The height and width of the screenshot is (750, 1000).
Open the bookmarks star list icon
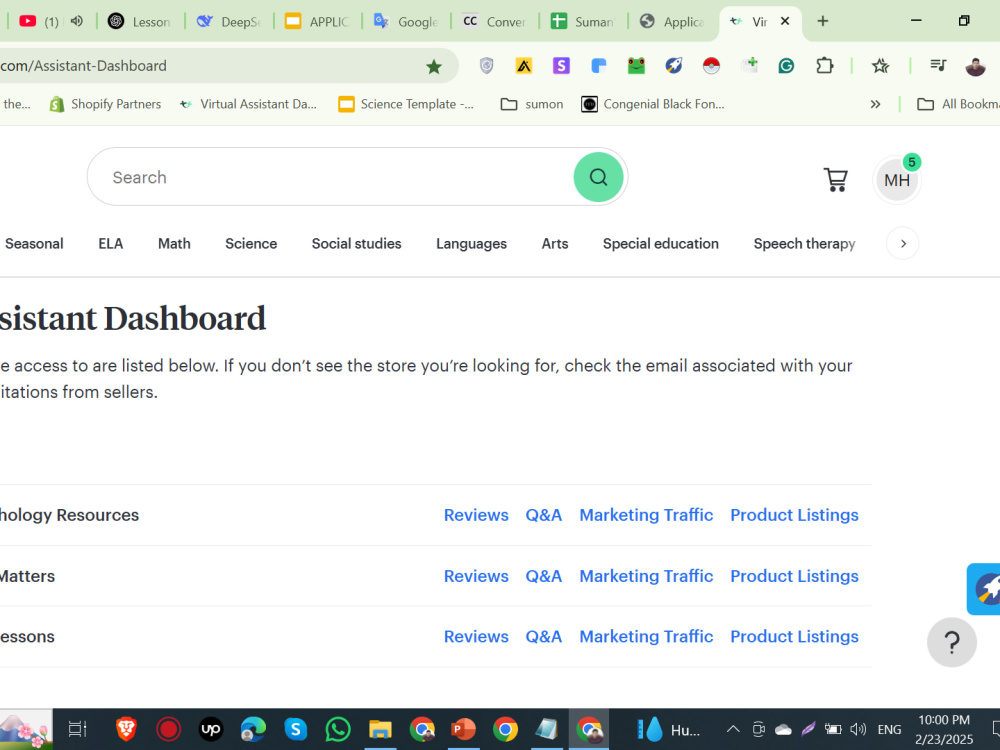[881, 66]
